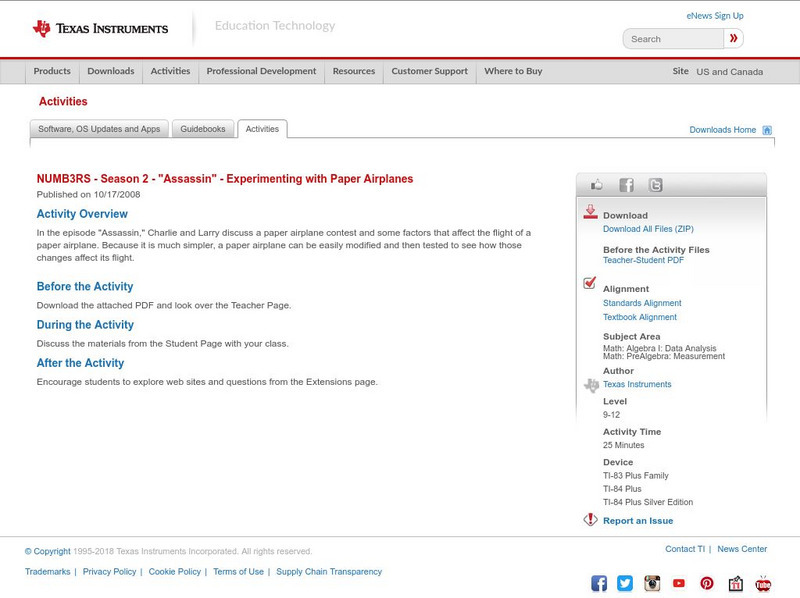Click the 'TI-84 Plus Silver Edition' device entry
This screenshot has height=598, width=800.
point(648,502)
